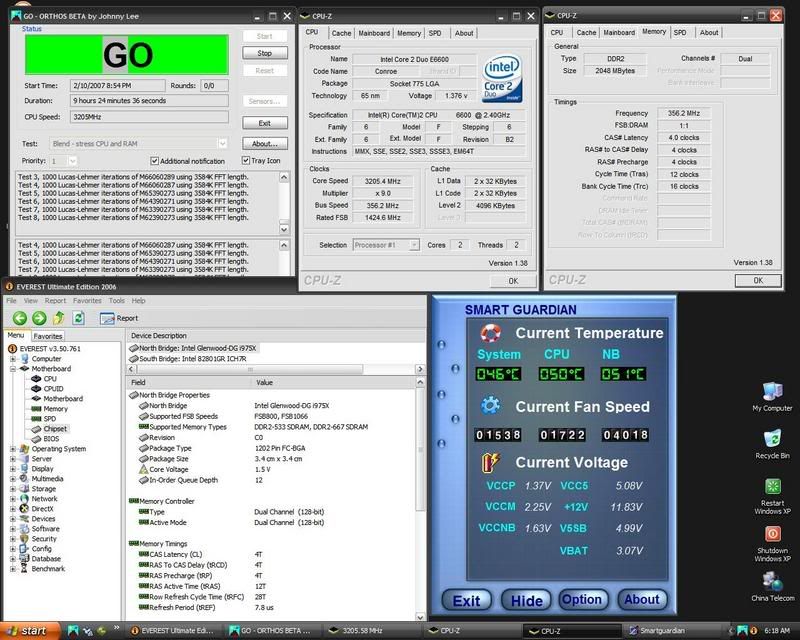This screenshot has height=640, width=800.
Task: Open the Favorites menu in EVEREST
Action: tap(86, 300)
